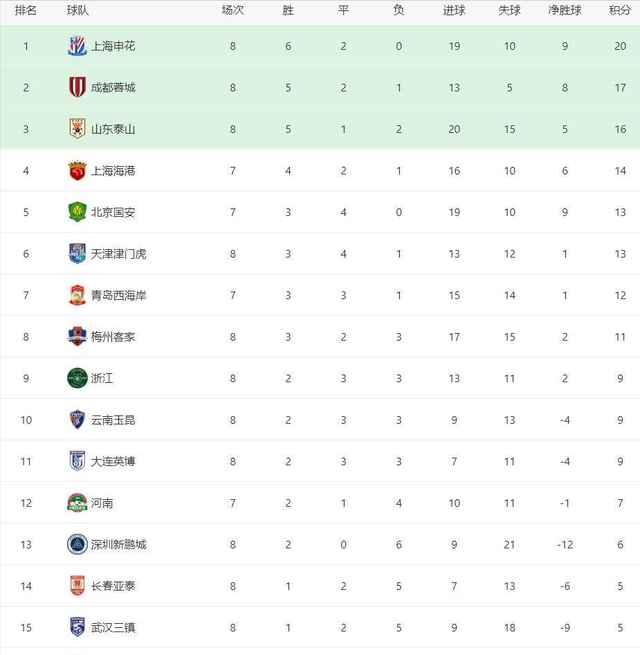The width and height of the screenshot is (640, 655).
Task: Click the 进球 goals-for column header
Action: point(454,10)
